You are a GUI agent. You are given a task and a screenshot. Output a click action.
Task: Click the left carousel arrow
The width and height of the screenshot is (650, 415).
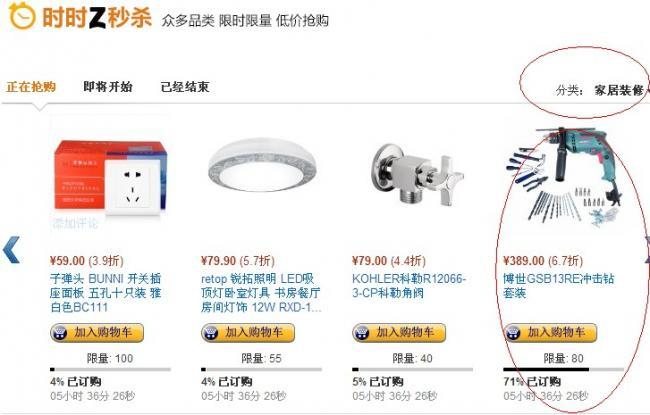coord(11,250)
